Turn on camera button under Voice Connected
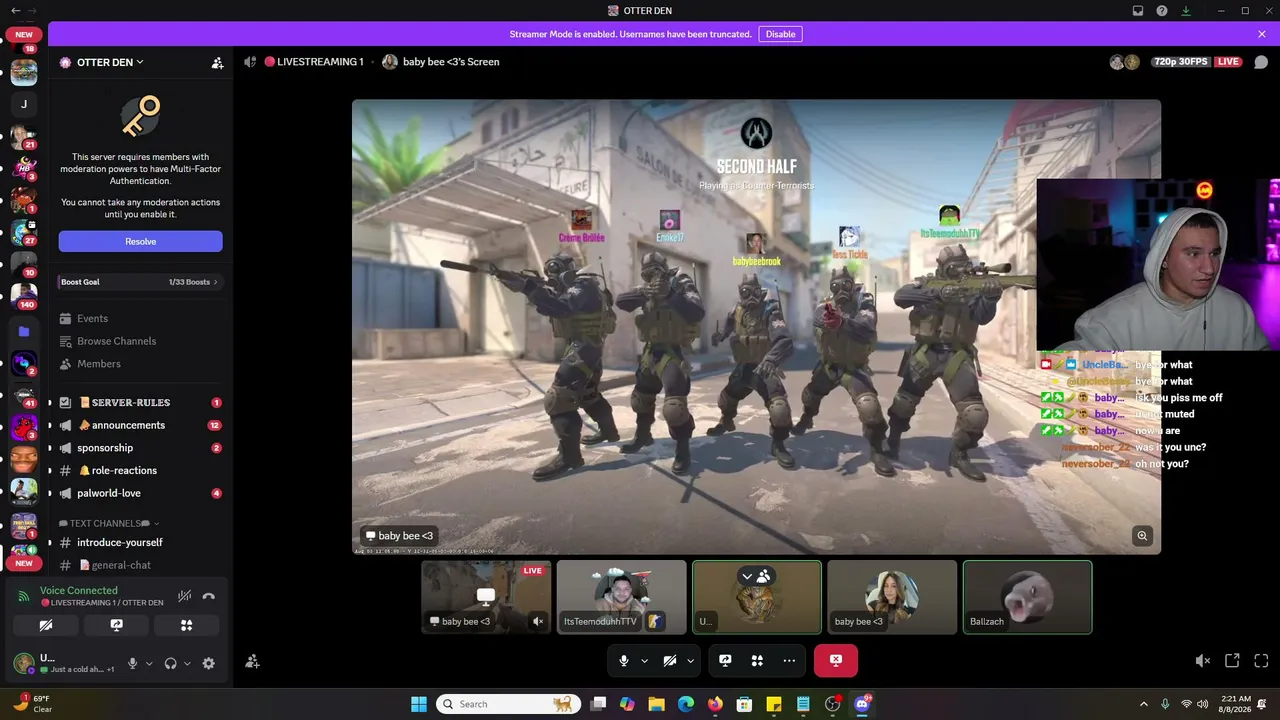Screen dimensions: 1280x720 click(46, 625)
